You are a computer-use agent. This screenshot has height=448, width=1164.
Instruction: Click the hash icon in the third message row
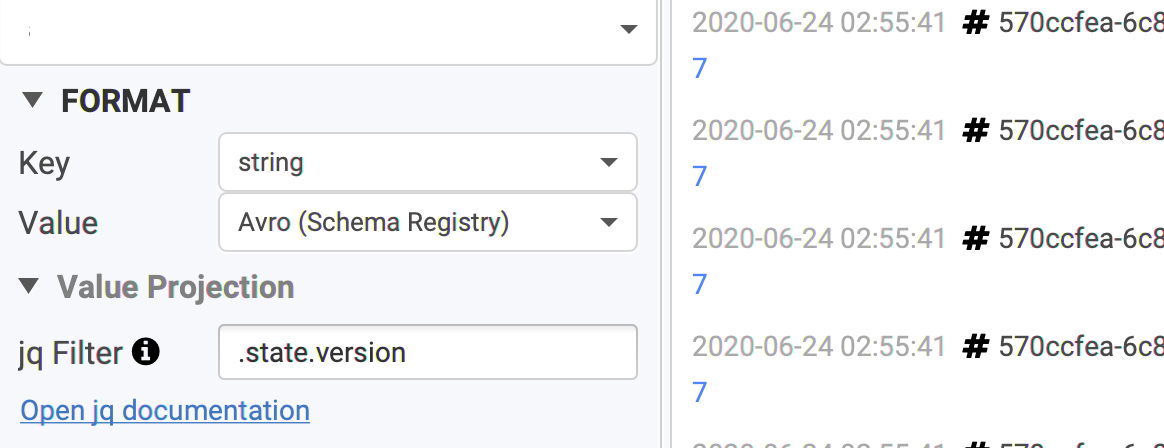pyautogui.click(x=975, y=238)
